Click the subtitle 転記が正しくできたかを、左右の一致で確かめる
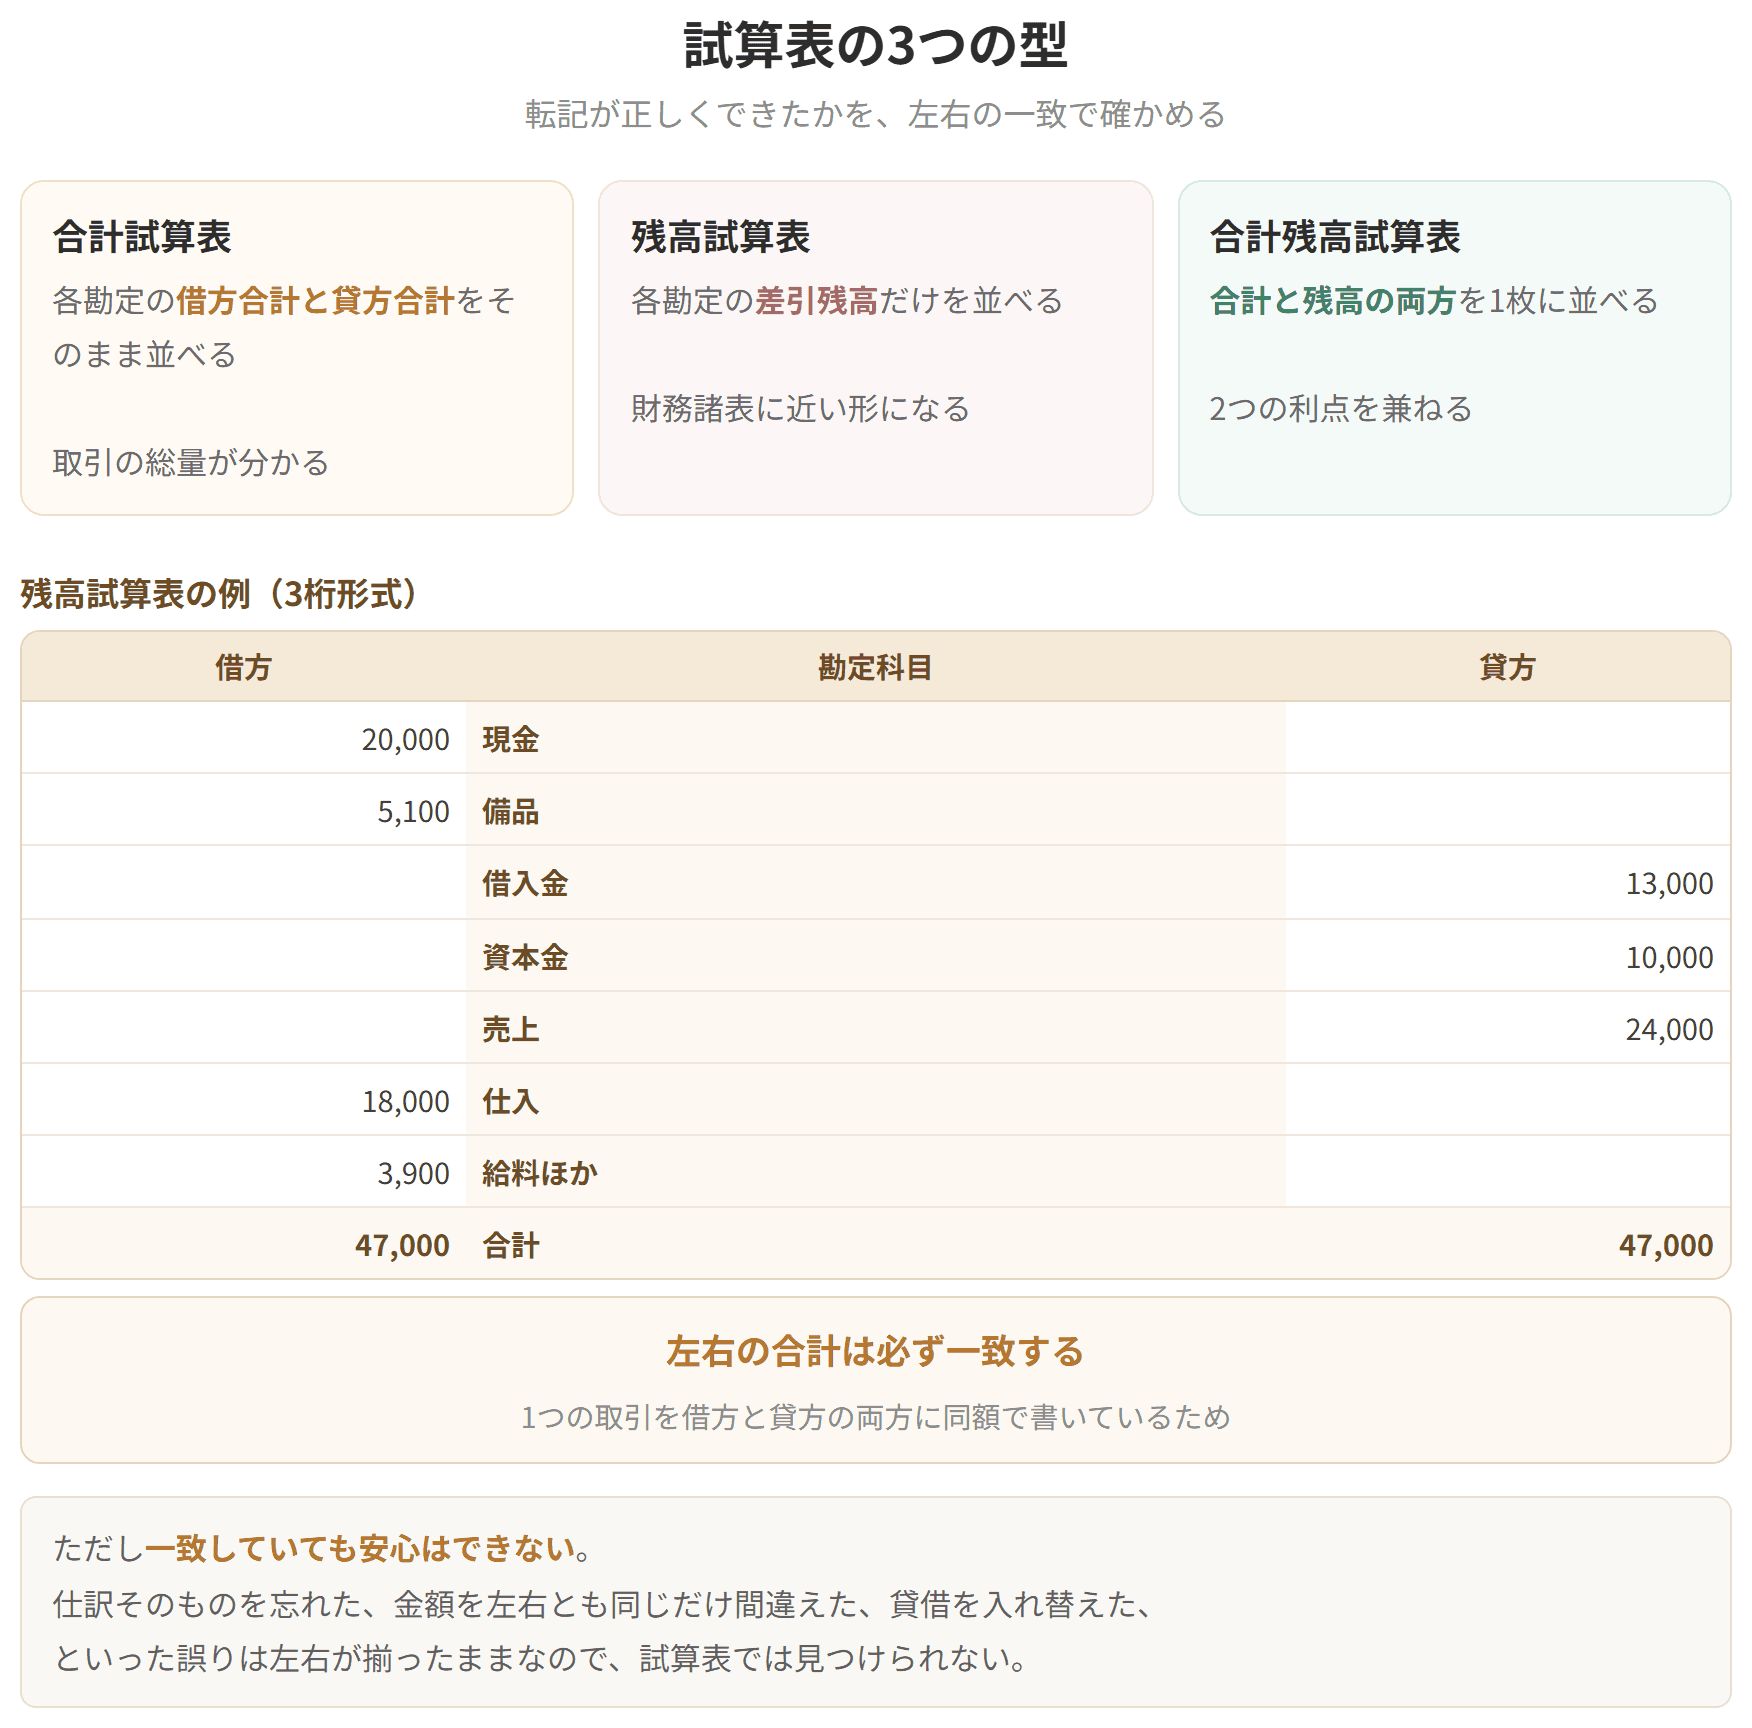 (x=876, y=114)
